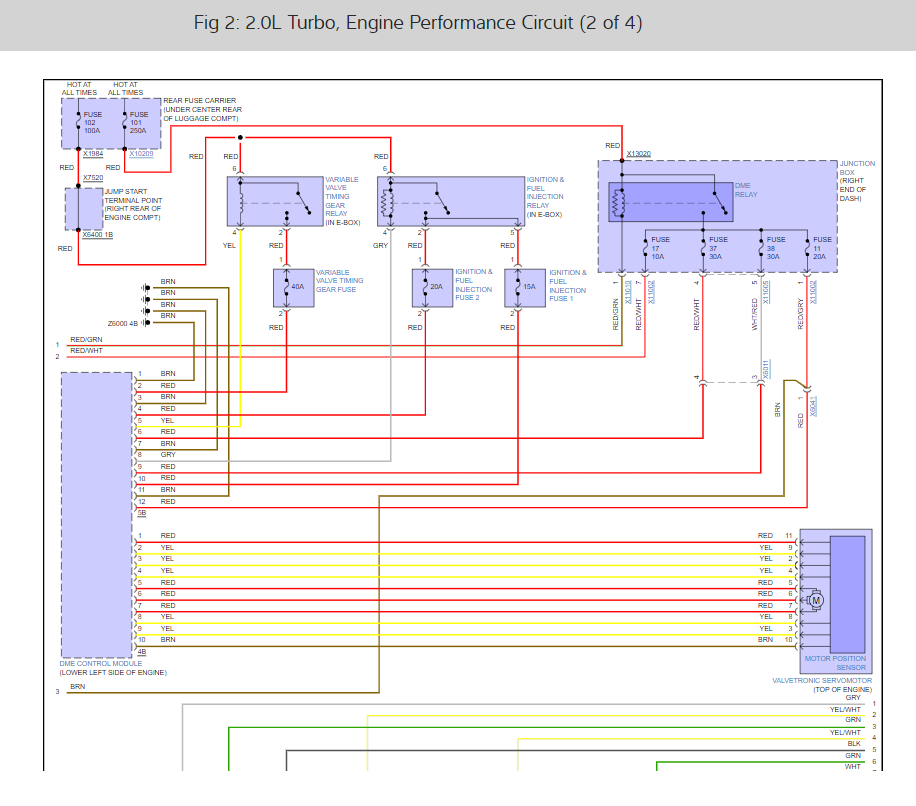Click the Fig 2 diagram title heading
This screenshot has height=806, width=916.
418,22
